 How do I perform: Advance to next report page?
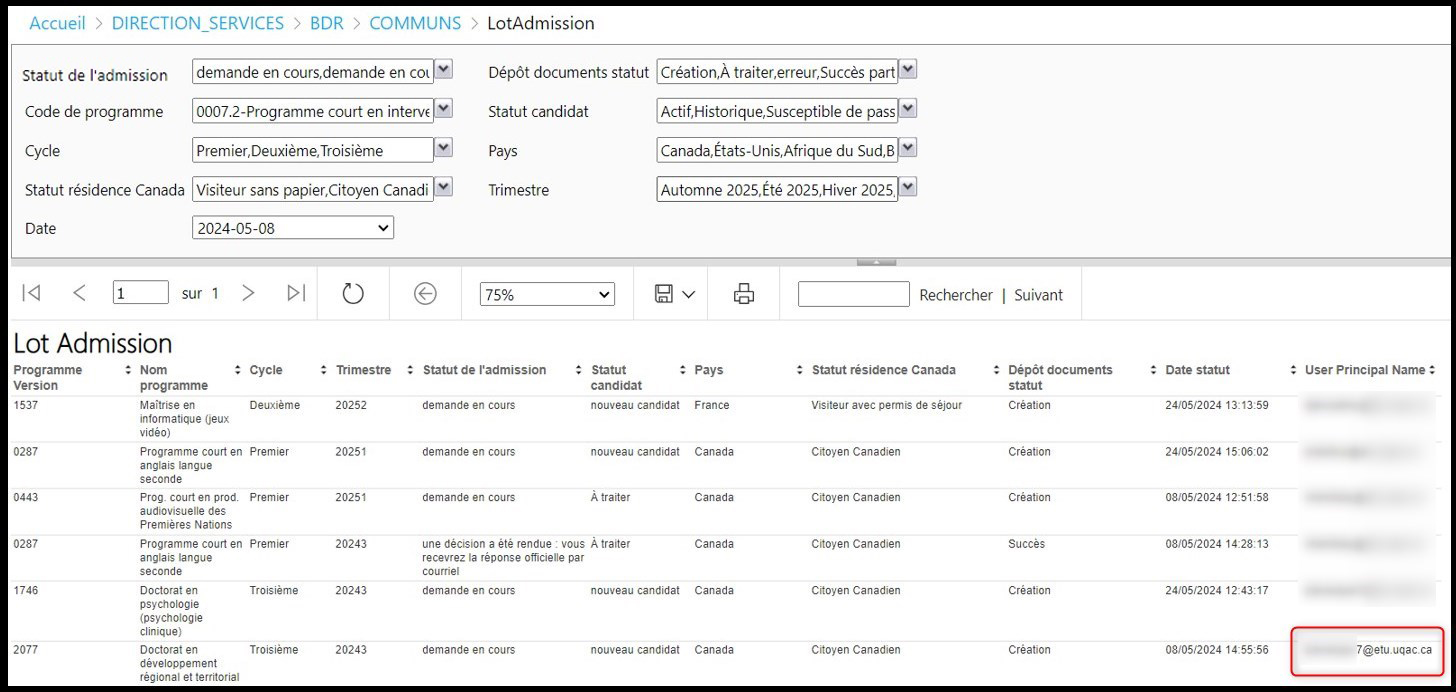point(248,293)
